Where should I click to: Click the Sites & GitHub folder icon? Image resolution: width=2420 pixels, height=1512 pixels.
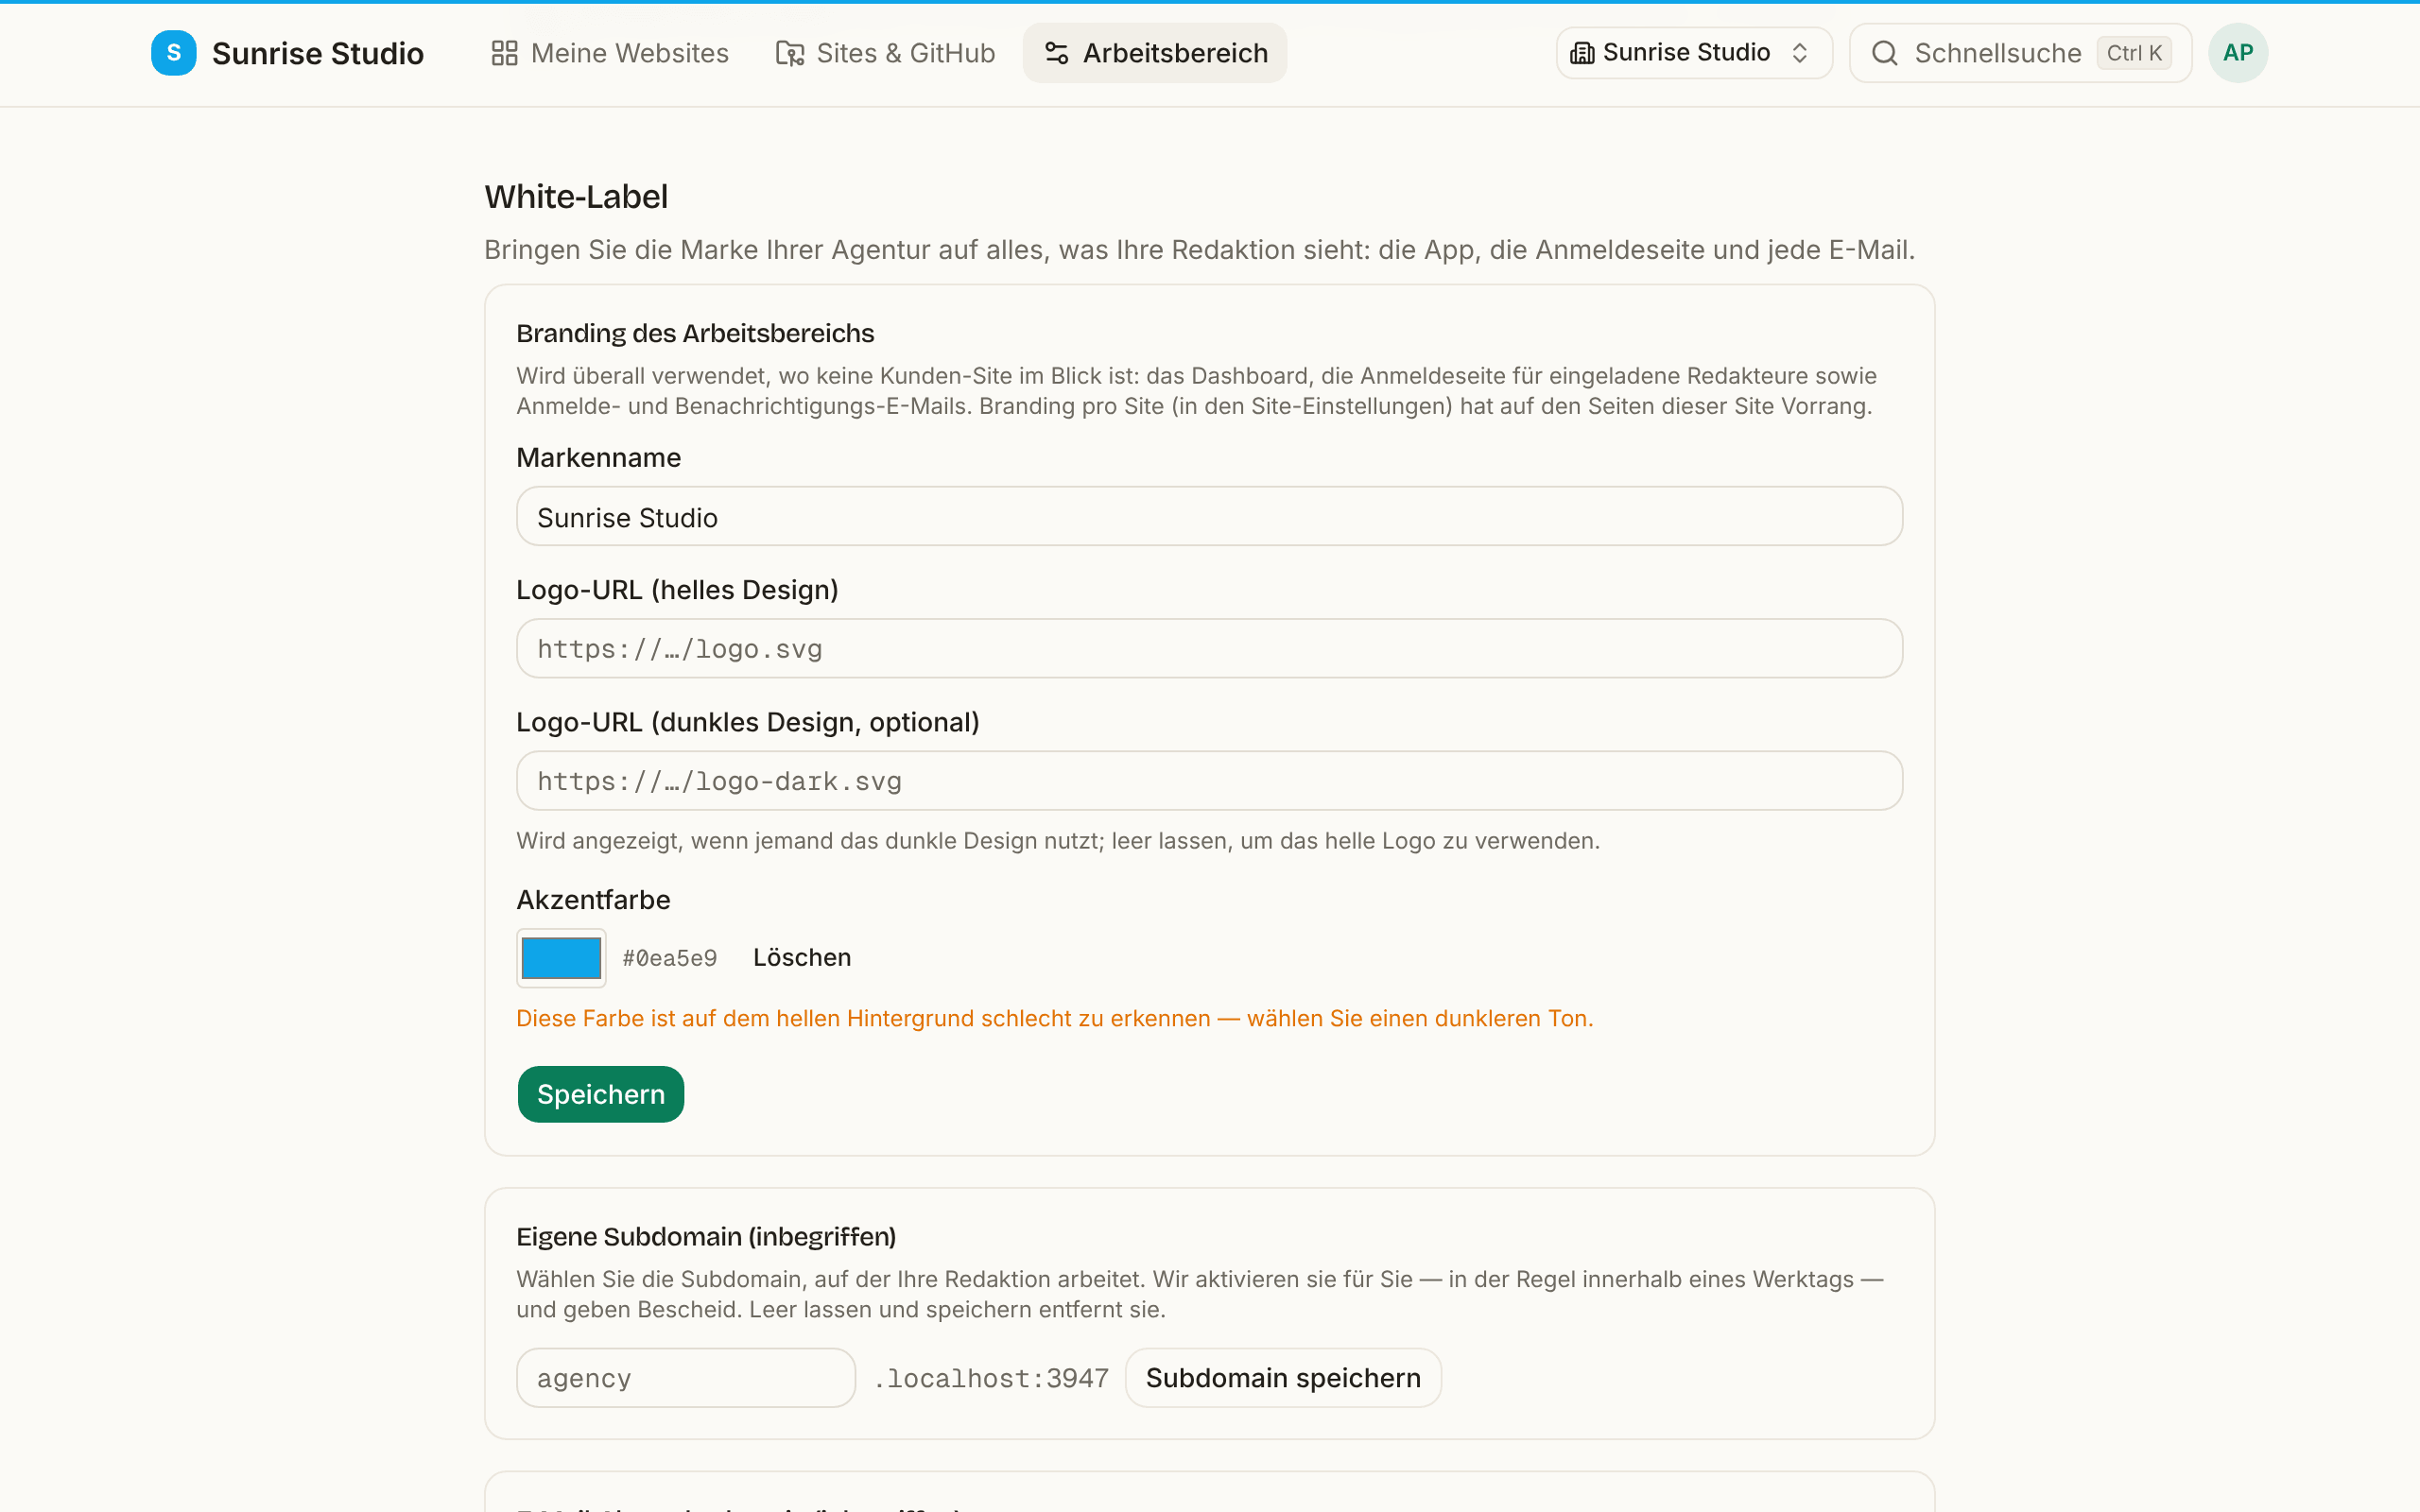790,53
